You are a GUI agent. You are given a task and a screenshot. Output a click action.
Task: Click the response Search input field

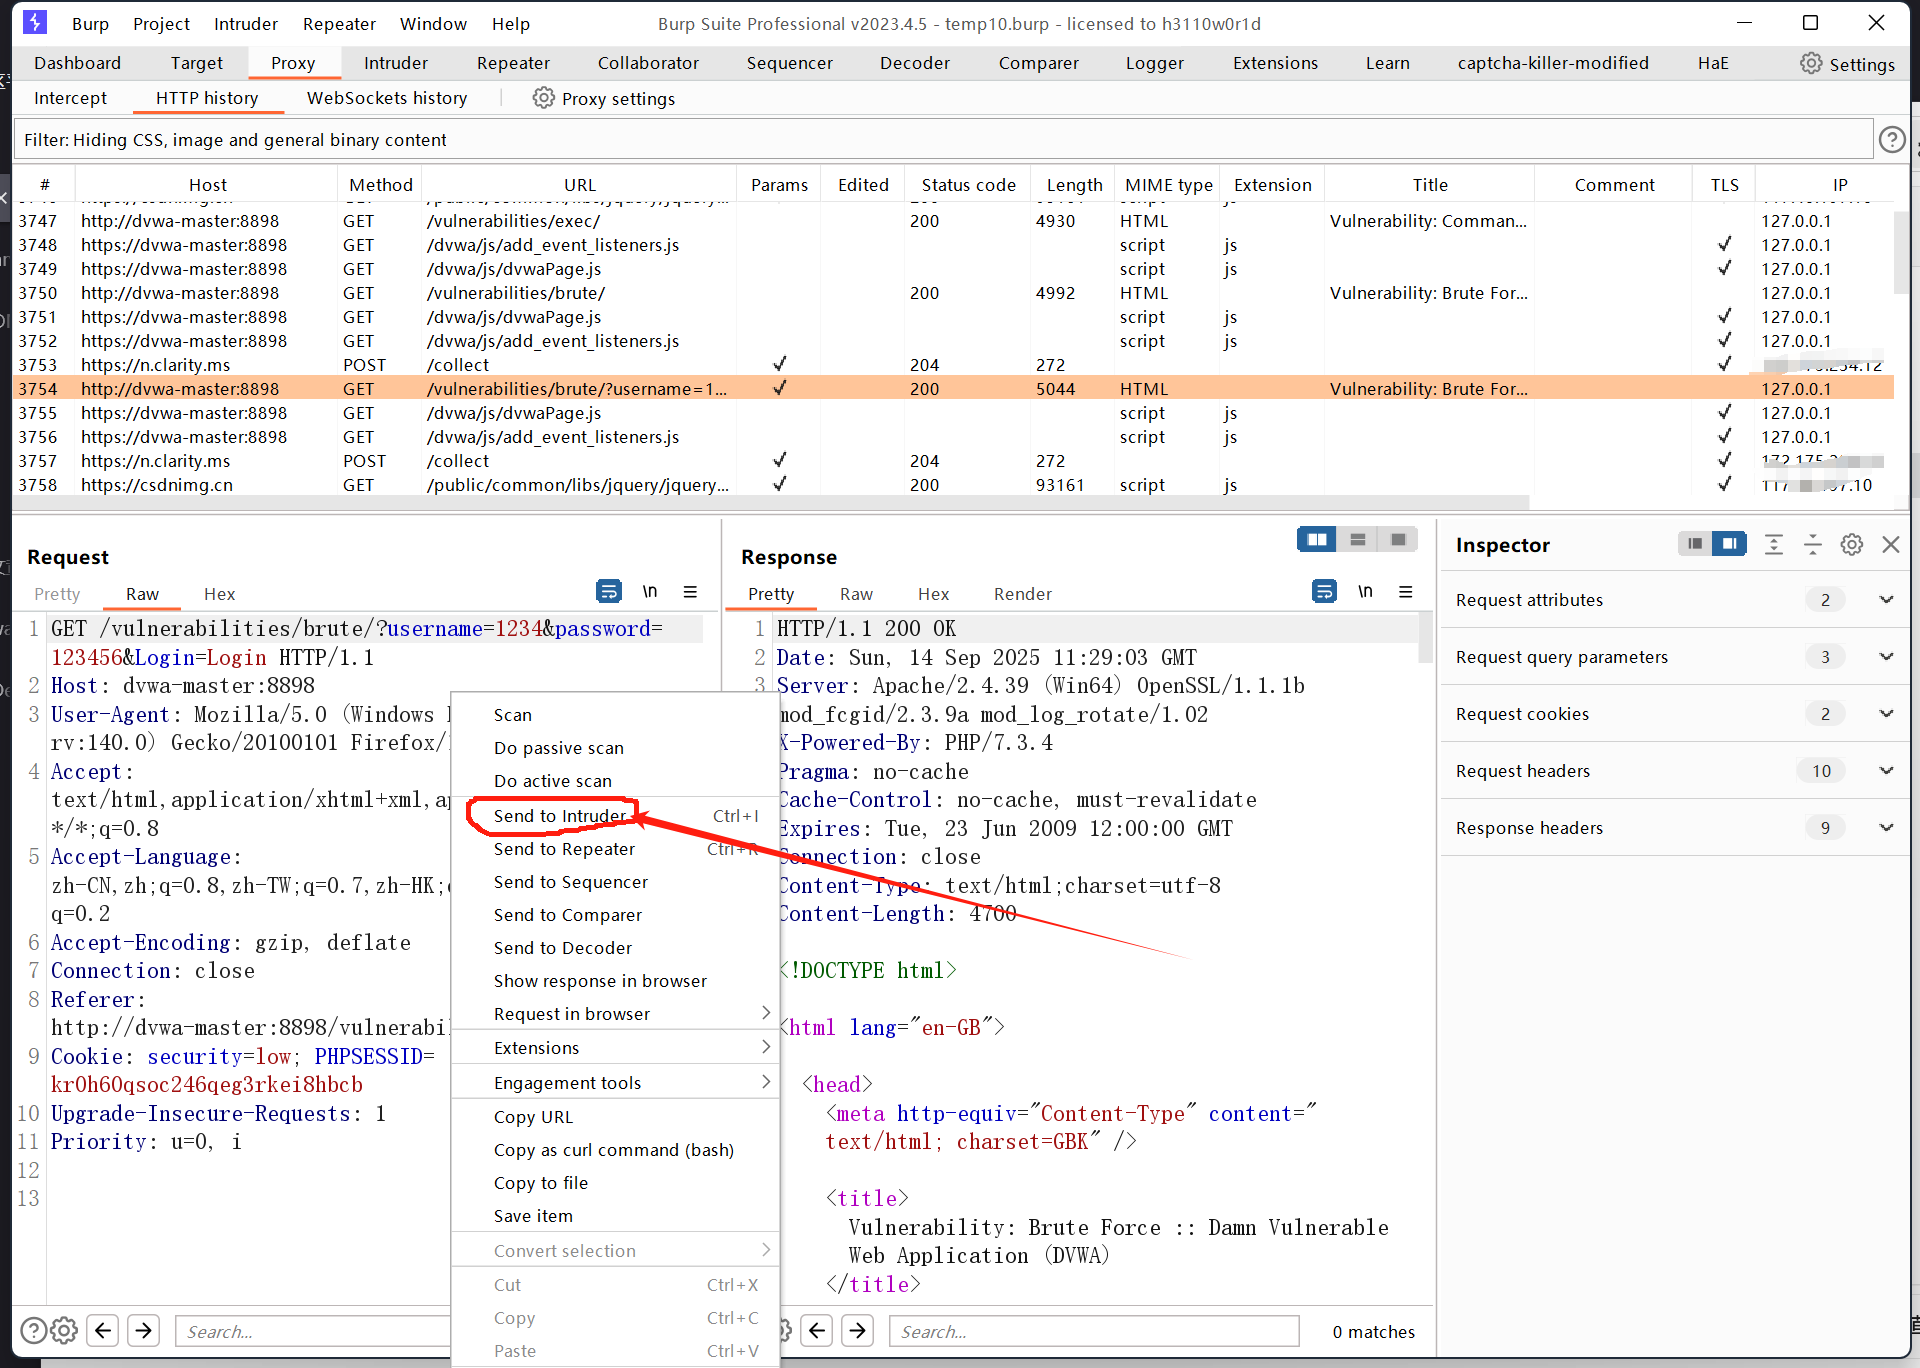1093,1330
